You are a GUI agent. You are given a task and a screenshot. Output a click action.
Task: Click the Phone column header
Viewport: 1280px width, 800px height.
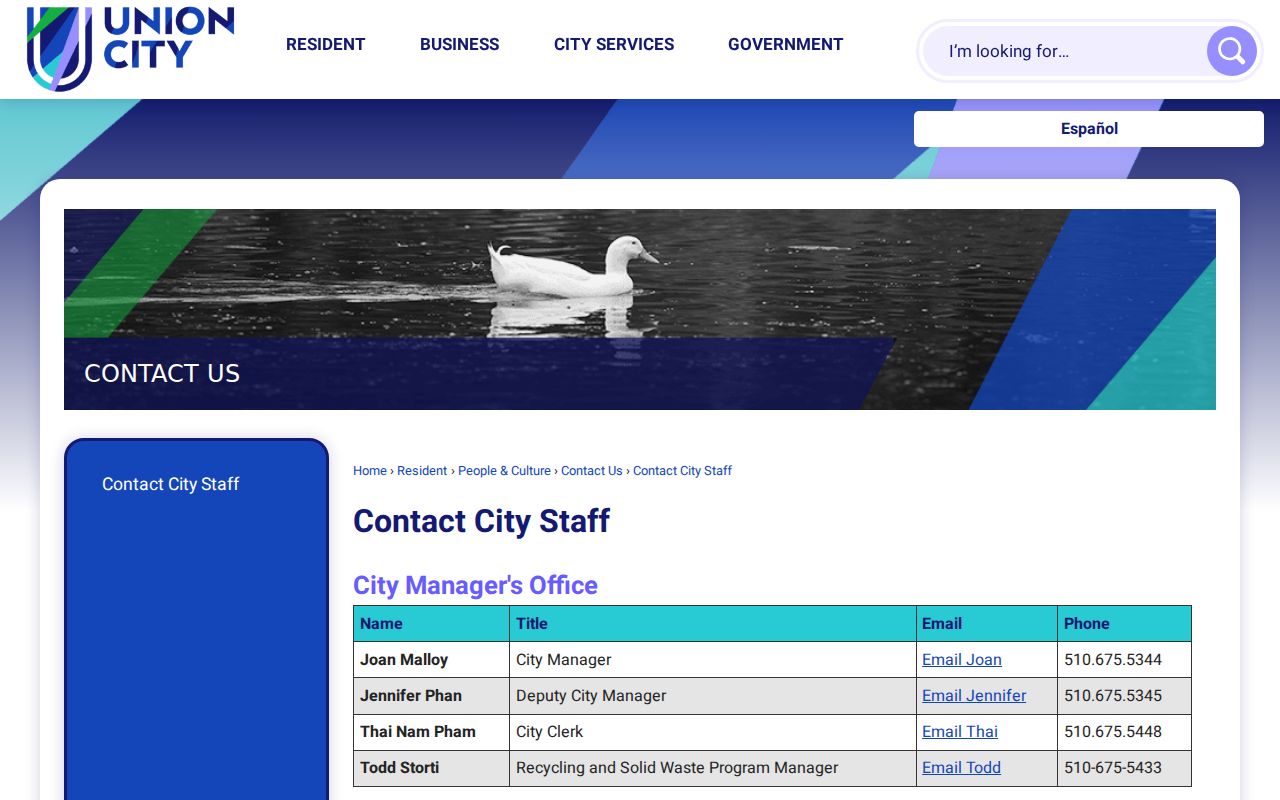(1124, 624)
